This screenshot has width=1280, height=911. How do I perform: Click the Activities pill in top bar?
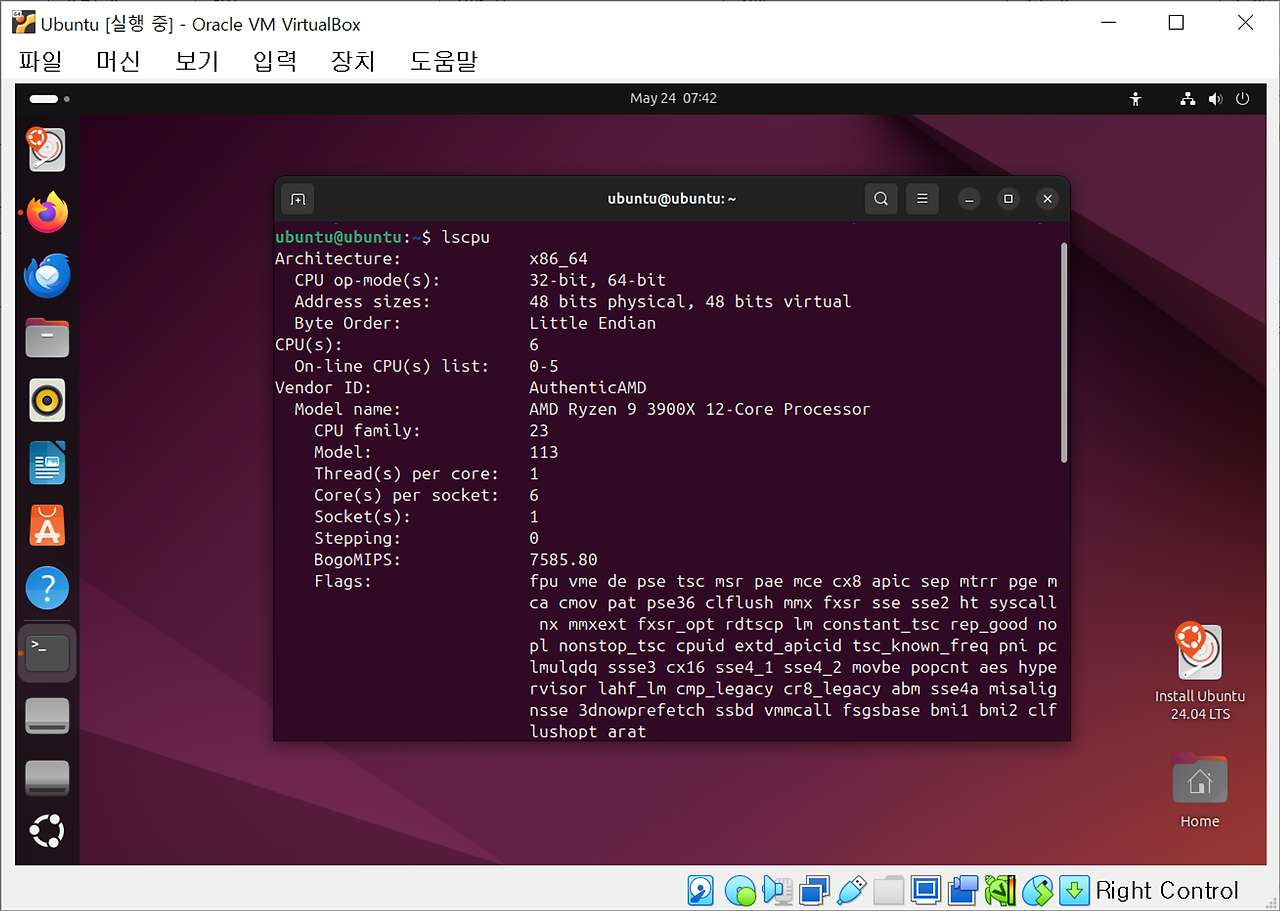[49, 99]
